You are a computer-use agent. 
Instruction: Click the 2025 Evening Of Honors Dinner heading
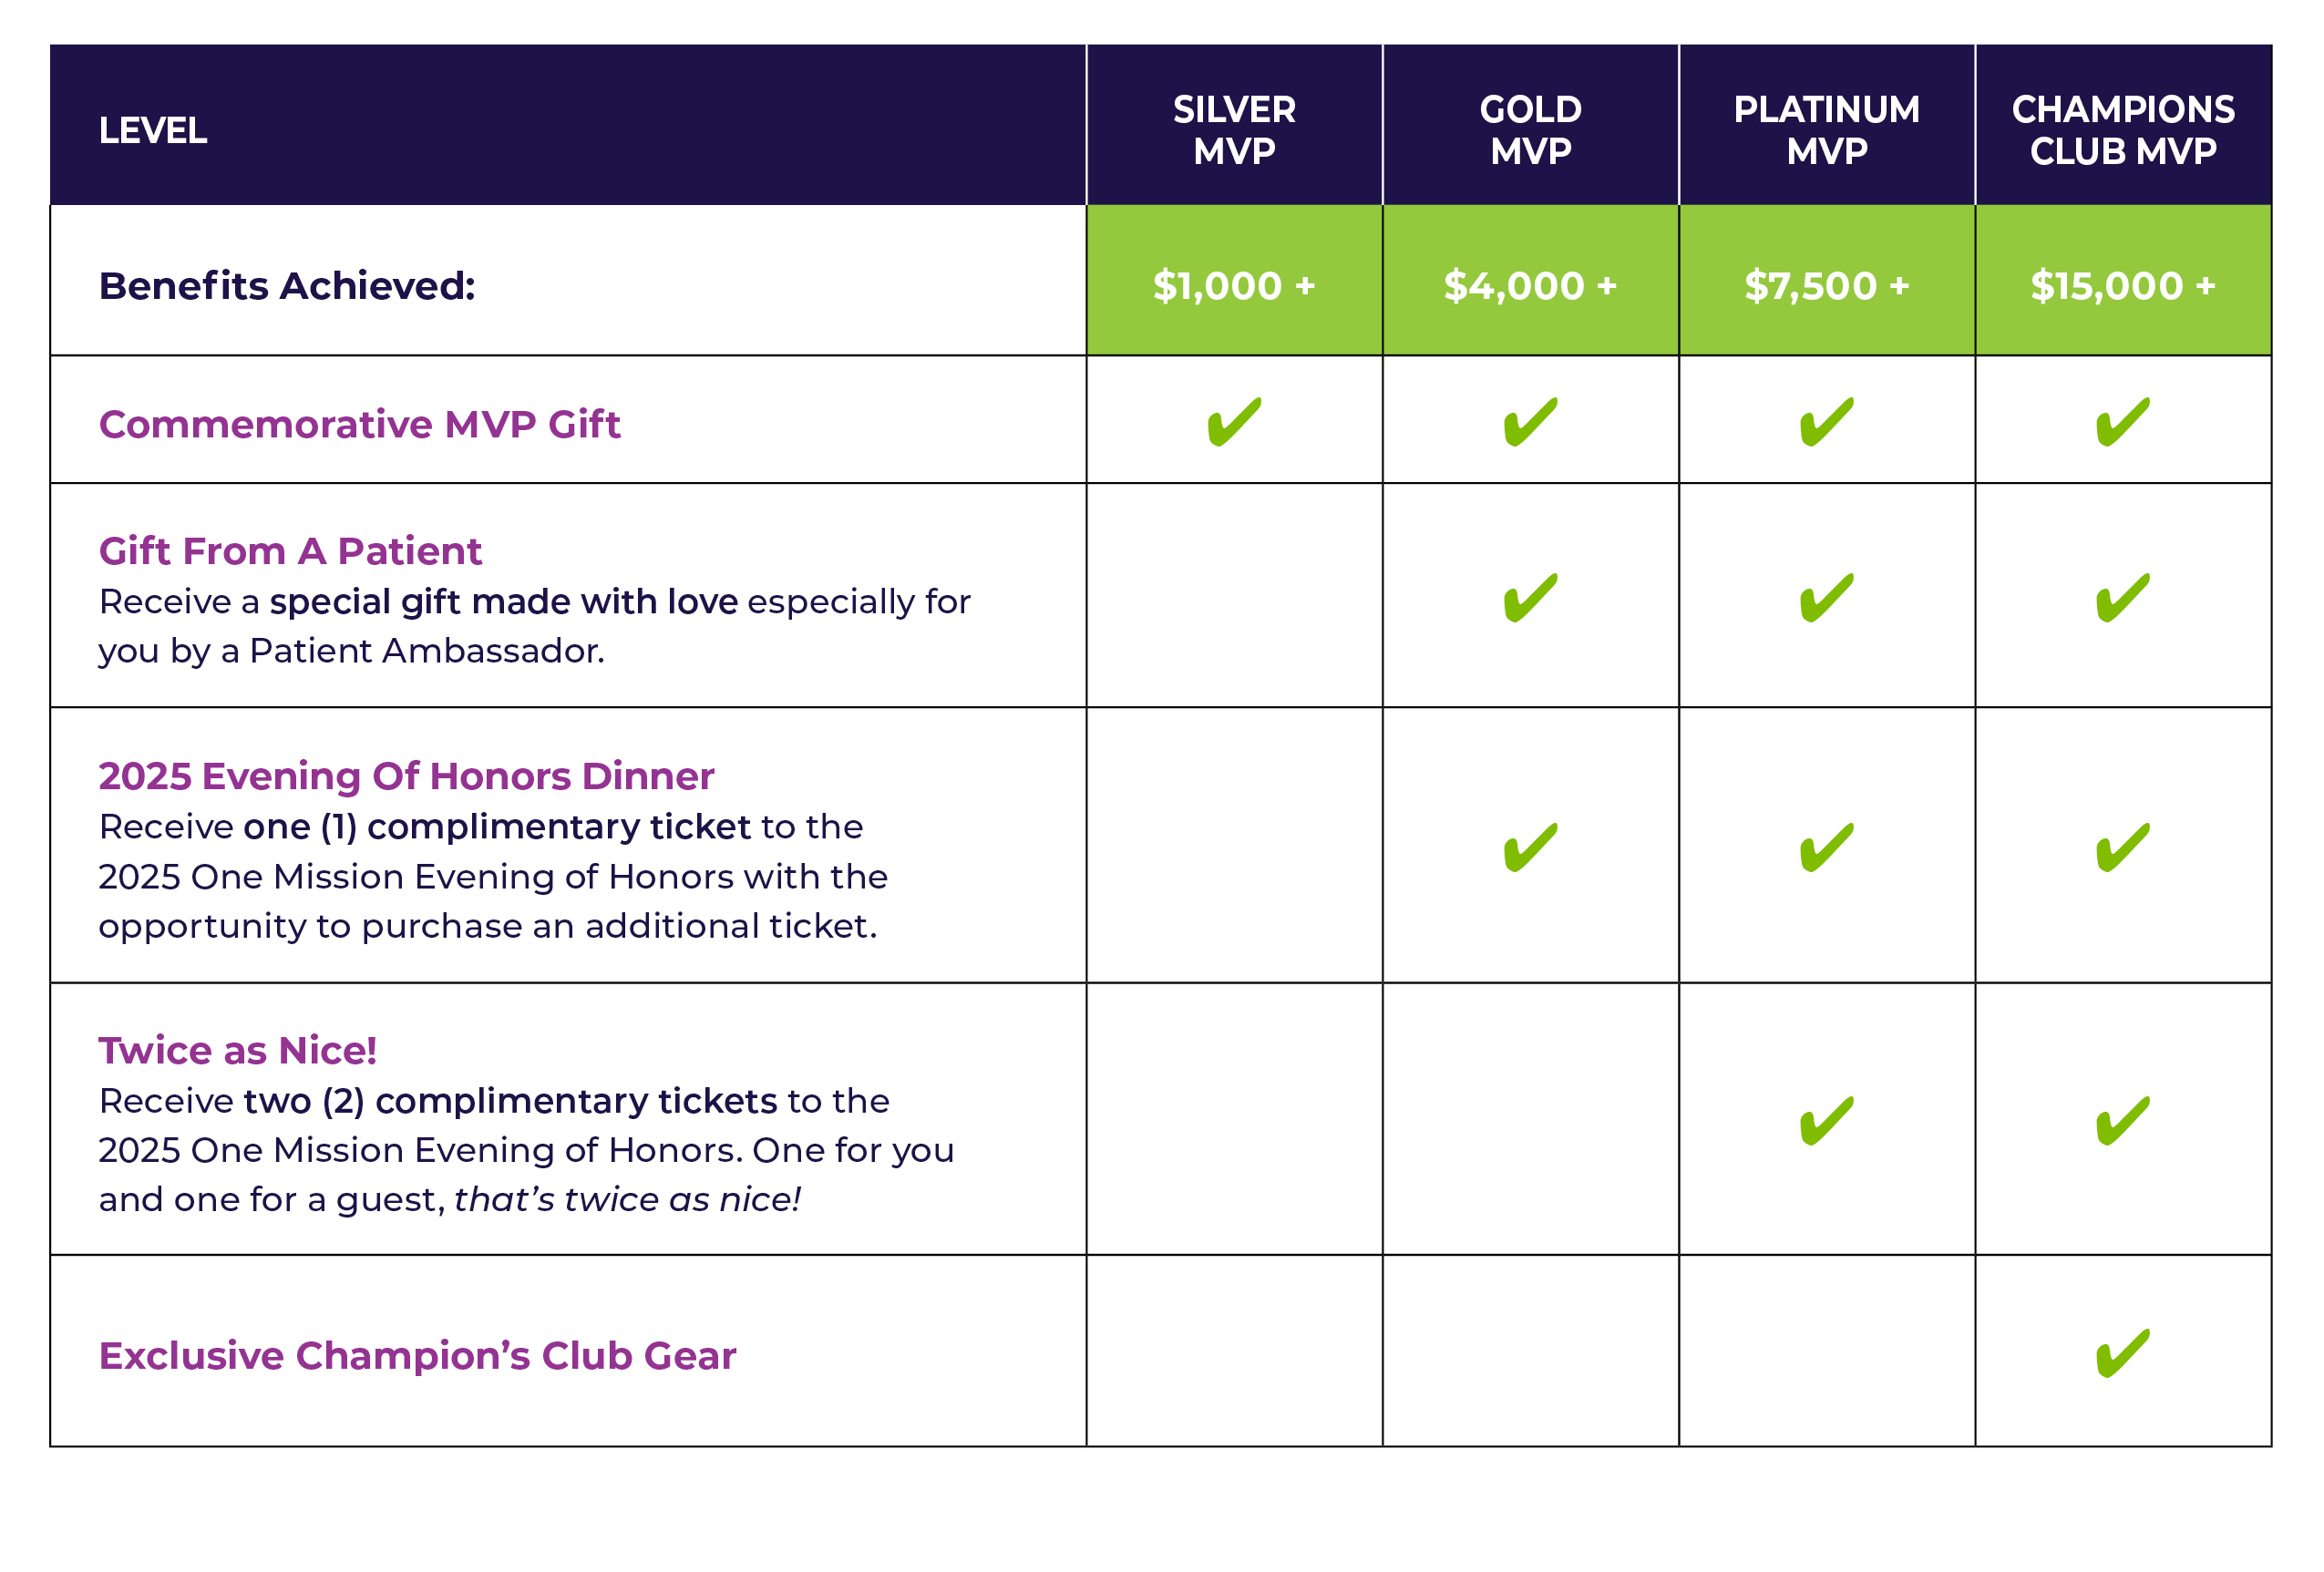pos(406,777)
